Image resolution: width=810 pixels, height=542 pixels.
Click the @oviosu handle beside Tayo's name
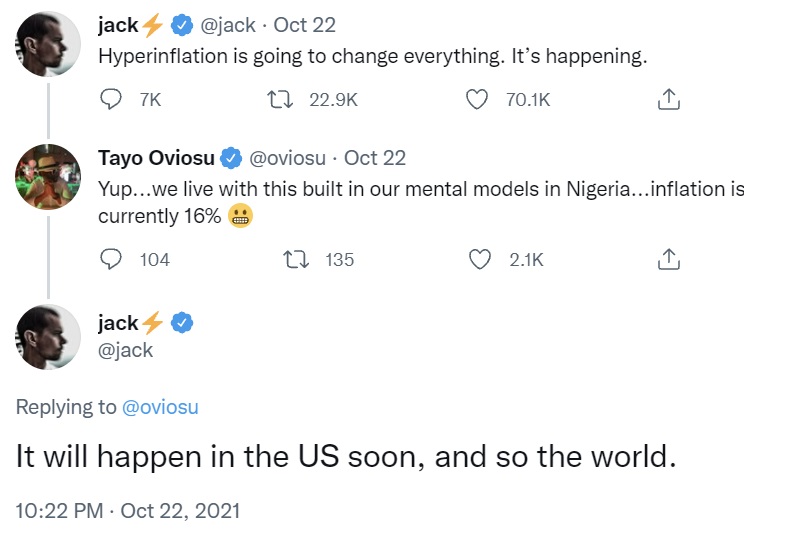click(287, 158)
